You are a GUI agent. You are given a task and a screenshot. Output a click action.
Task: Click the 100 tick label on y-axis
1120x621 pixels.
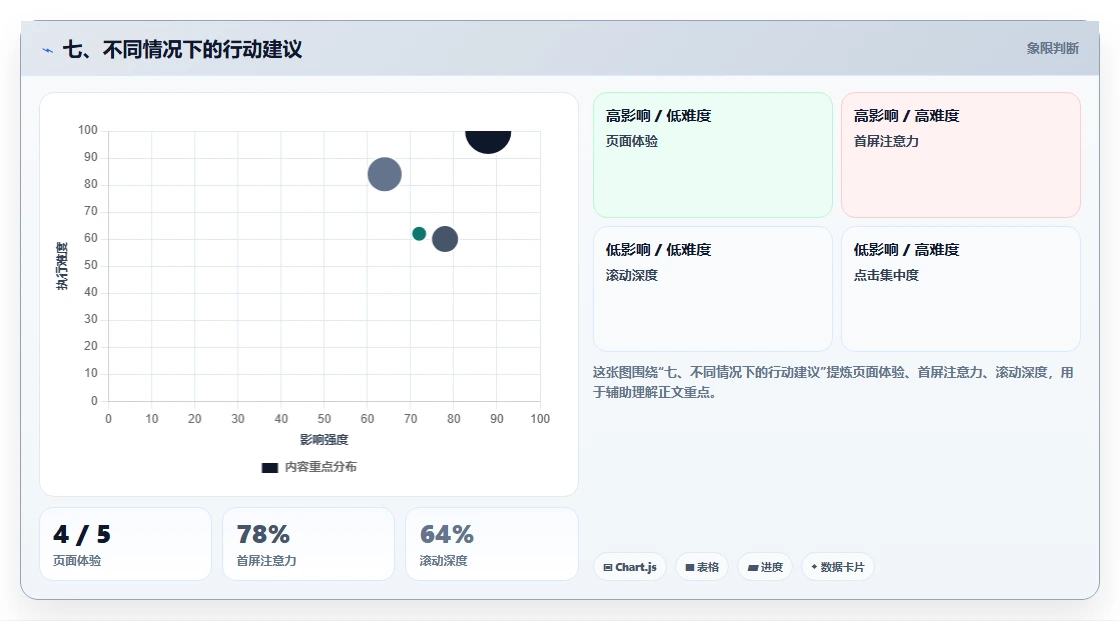tap(88, 130)
